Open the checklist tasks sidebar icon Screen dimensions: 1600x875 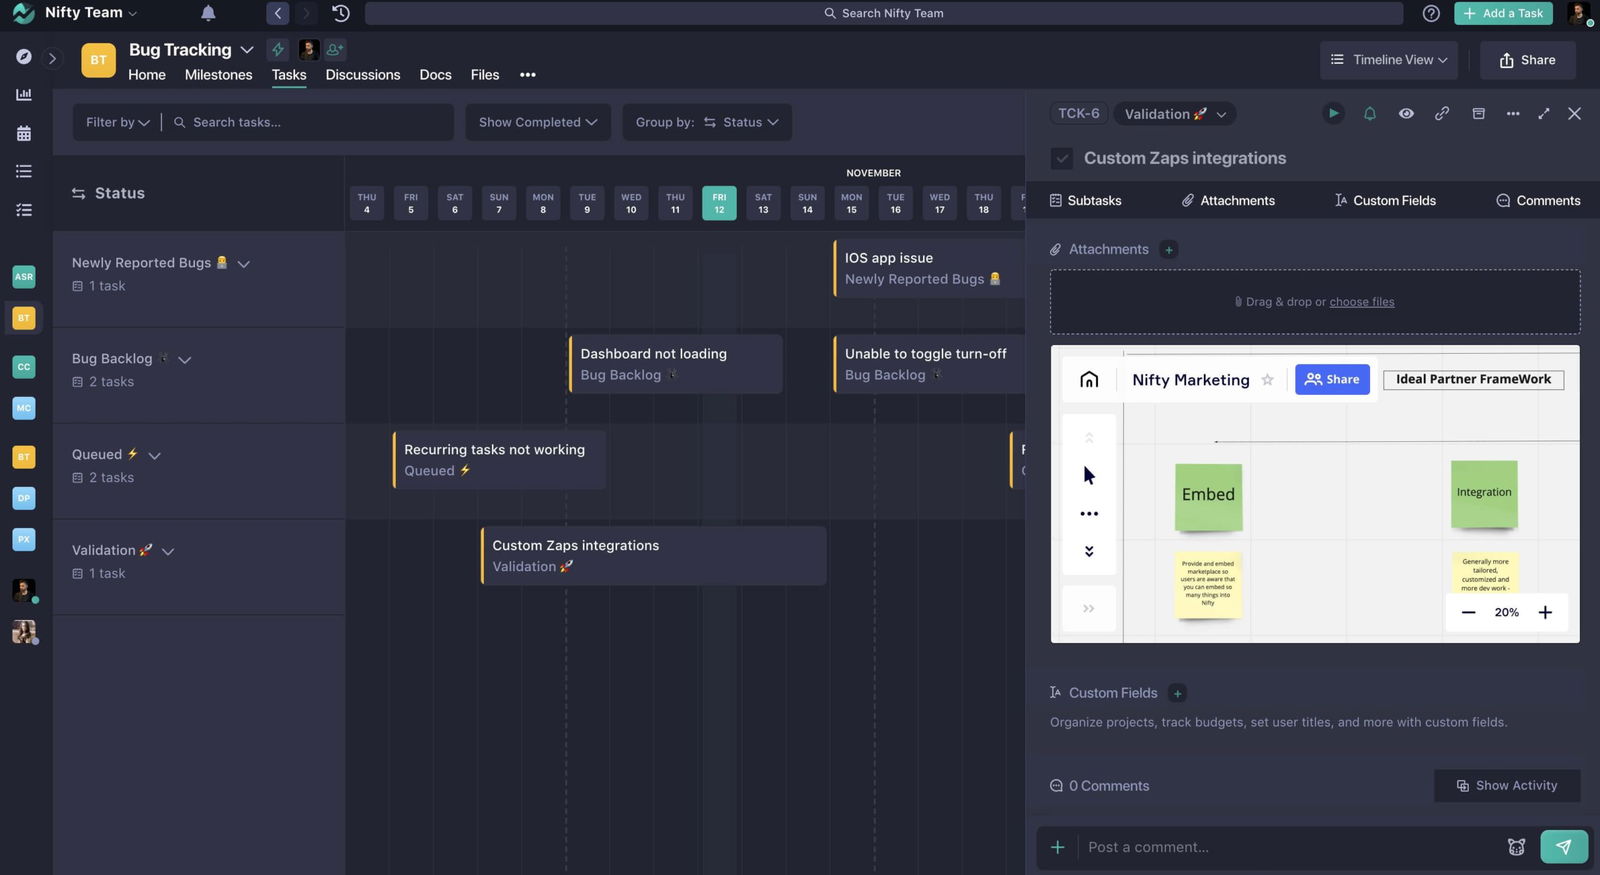click(x=24, y=210)
